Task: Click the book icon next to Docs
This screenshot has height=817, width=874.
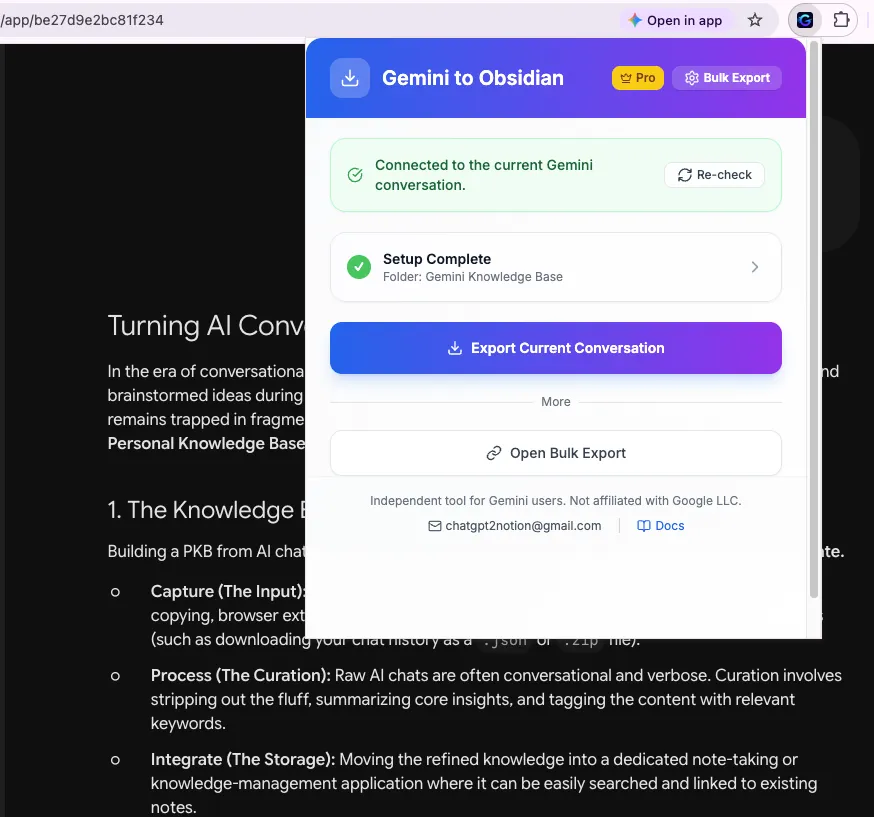Action: pyautogui.click(x=644, y=526)
